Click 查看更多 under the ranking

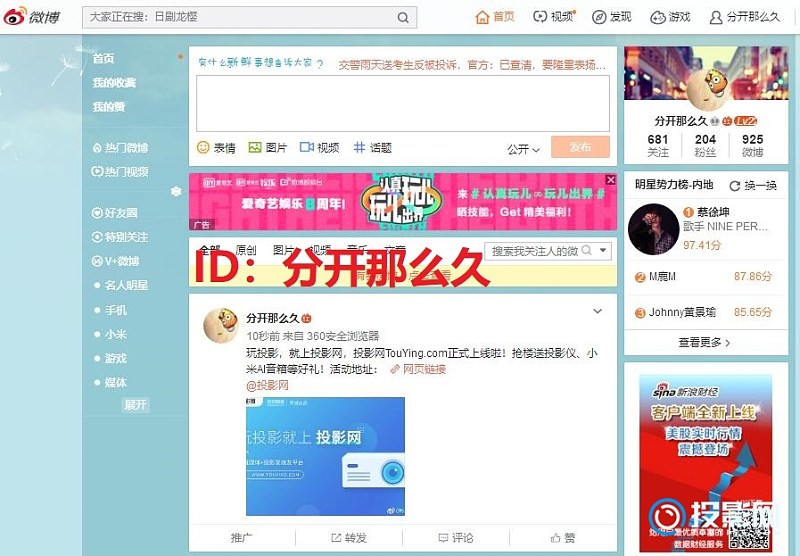click(704, 342)
